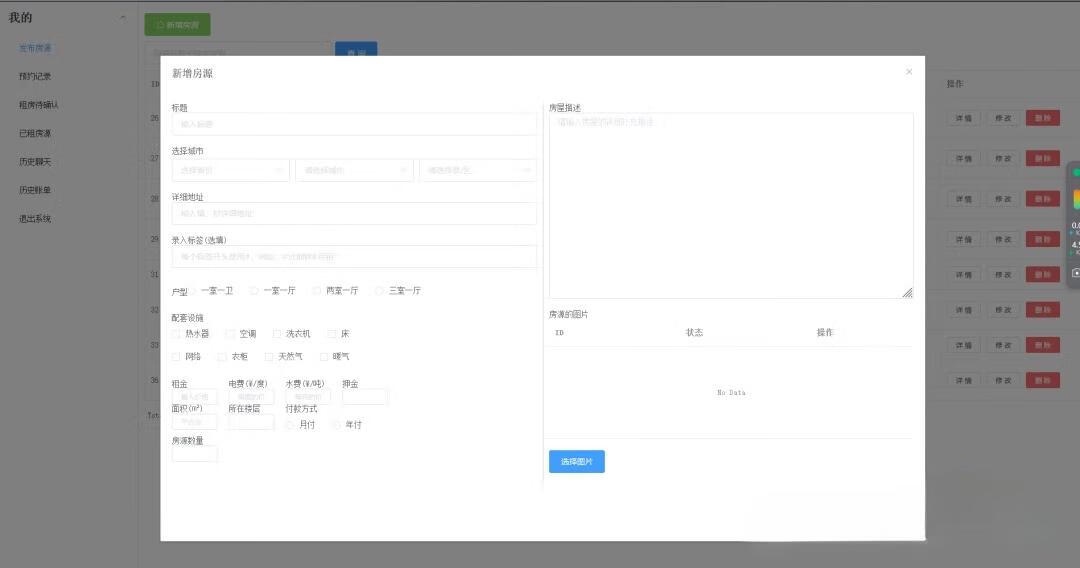Viewport: 1080px width, 568px height.
Task: Go to 历史账单 in sidebar
Action: [35, 190]
